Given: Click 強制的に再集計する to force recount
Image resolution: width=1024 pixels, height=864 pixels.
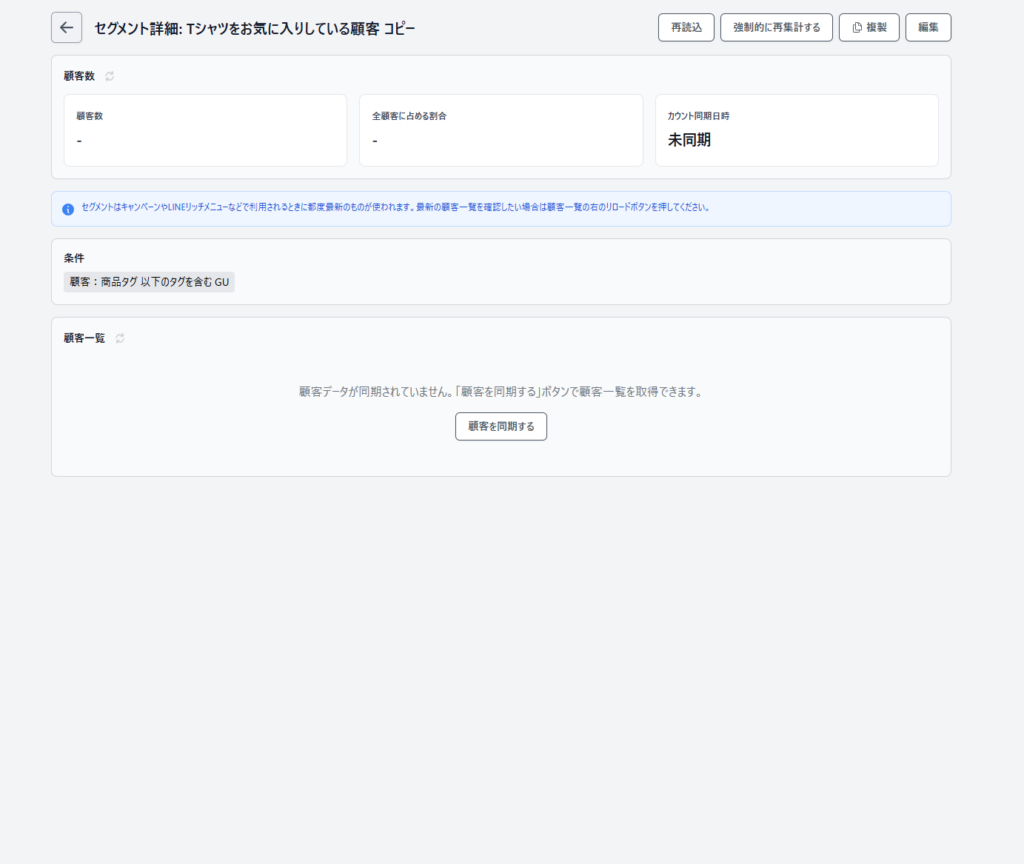Looking at the screenshot, I should tap(776, 28).
